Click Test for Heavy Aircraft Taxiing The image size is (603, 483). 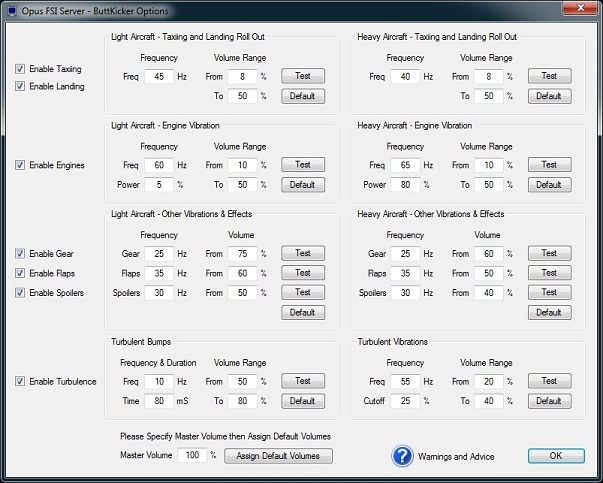click(549, 76)
